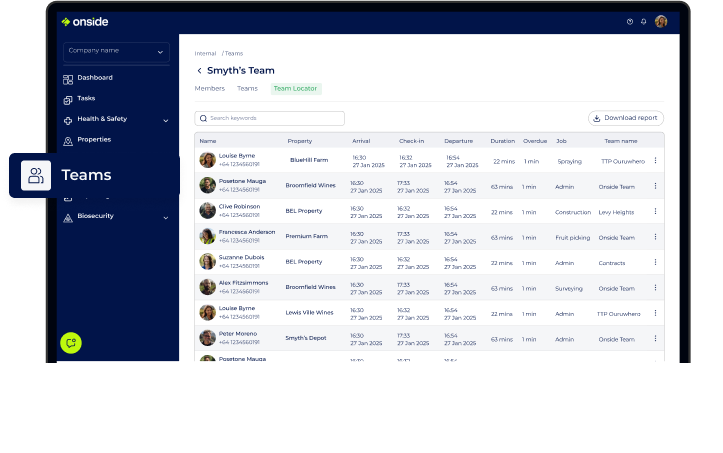Open notifications bell in top bar
This screenshot has width=723, height=453.
pyautogui.click(x=643, y=21)
